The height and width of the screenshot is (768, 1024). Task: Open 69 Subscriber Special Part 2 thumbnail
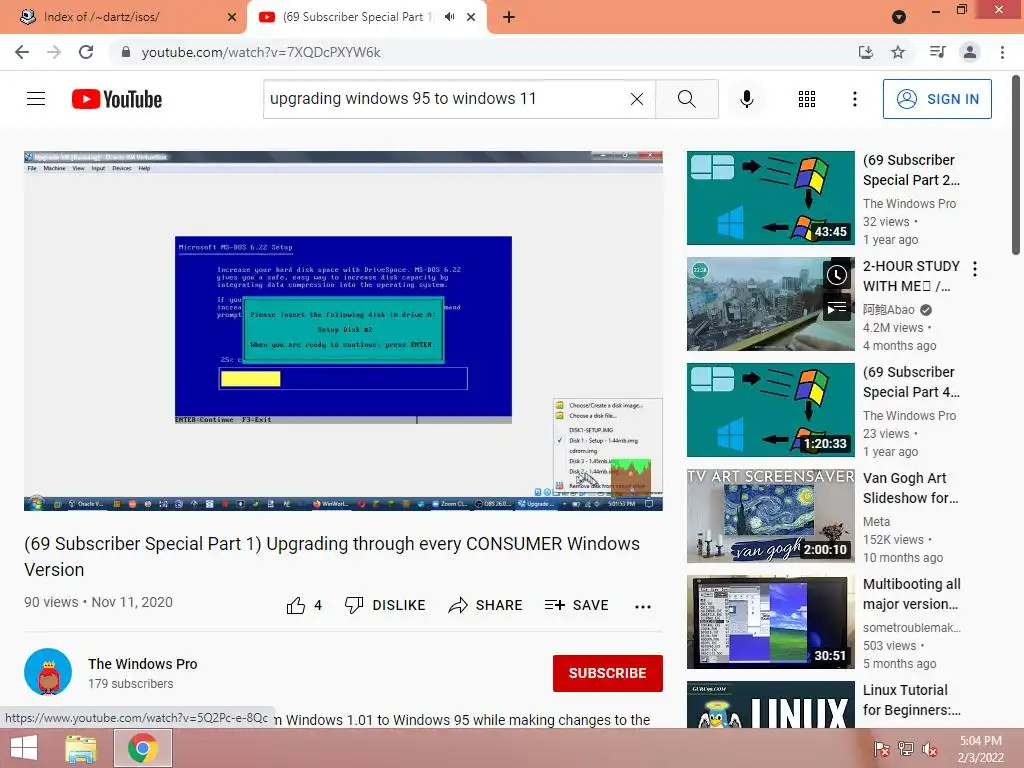(771, 198)
